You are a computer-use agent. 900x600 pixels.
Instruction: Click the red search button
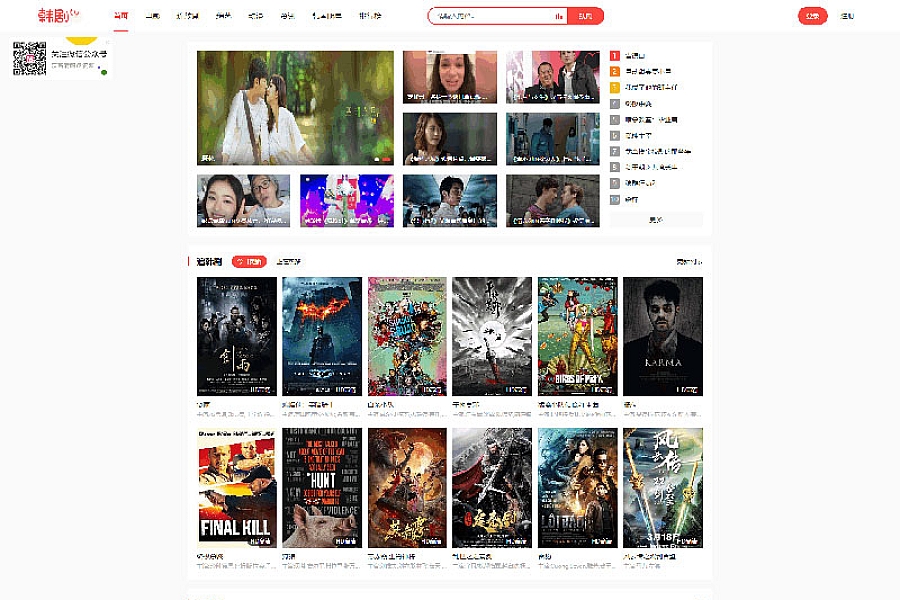(585, 16)
